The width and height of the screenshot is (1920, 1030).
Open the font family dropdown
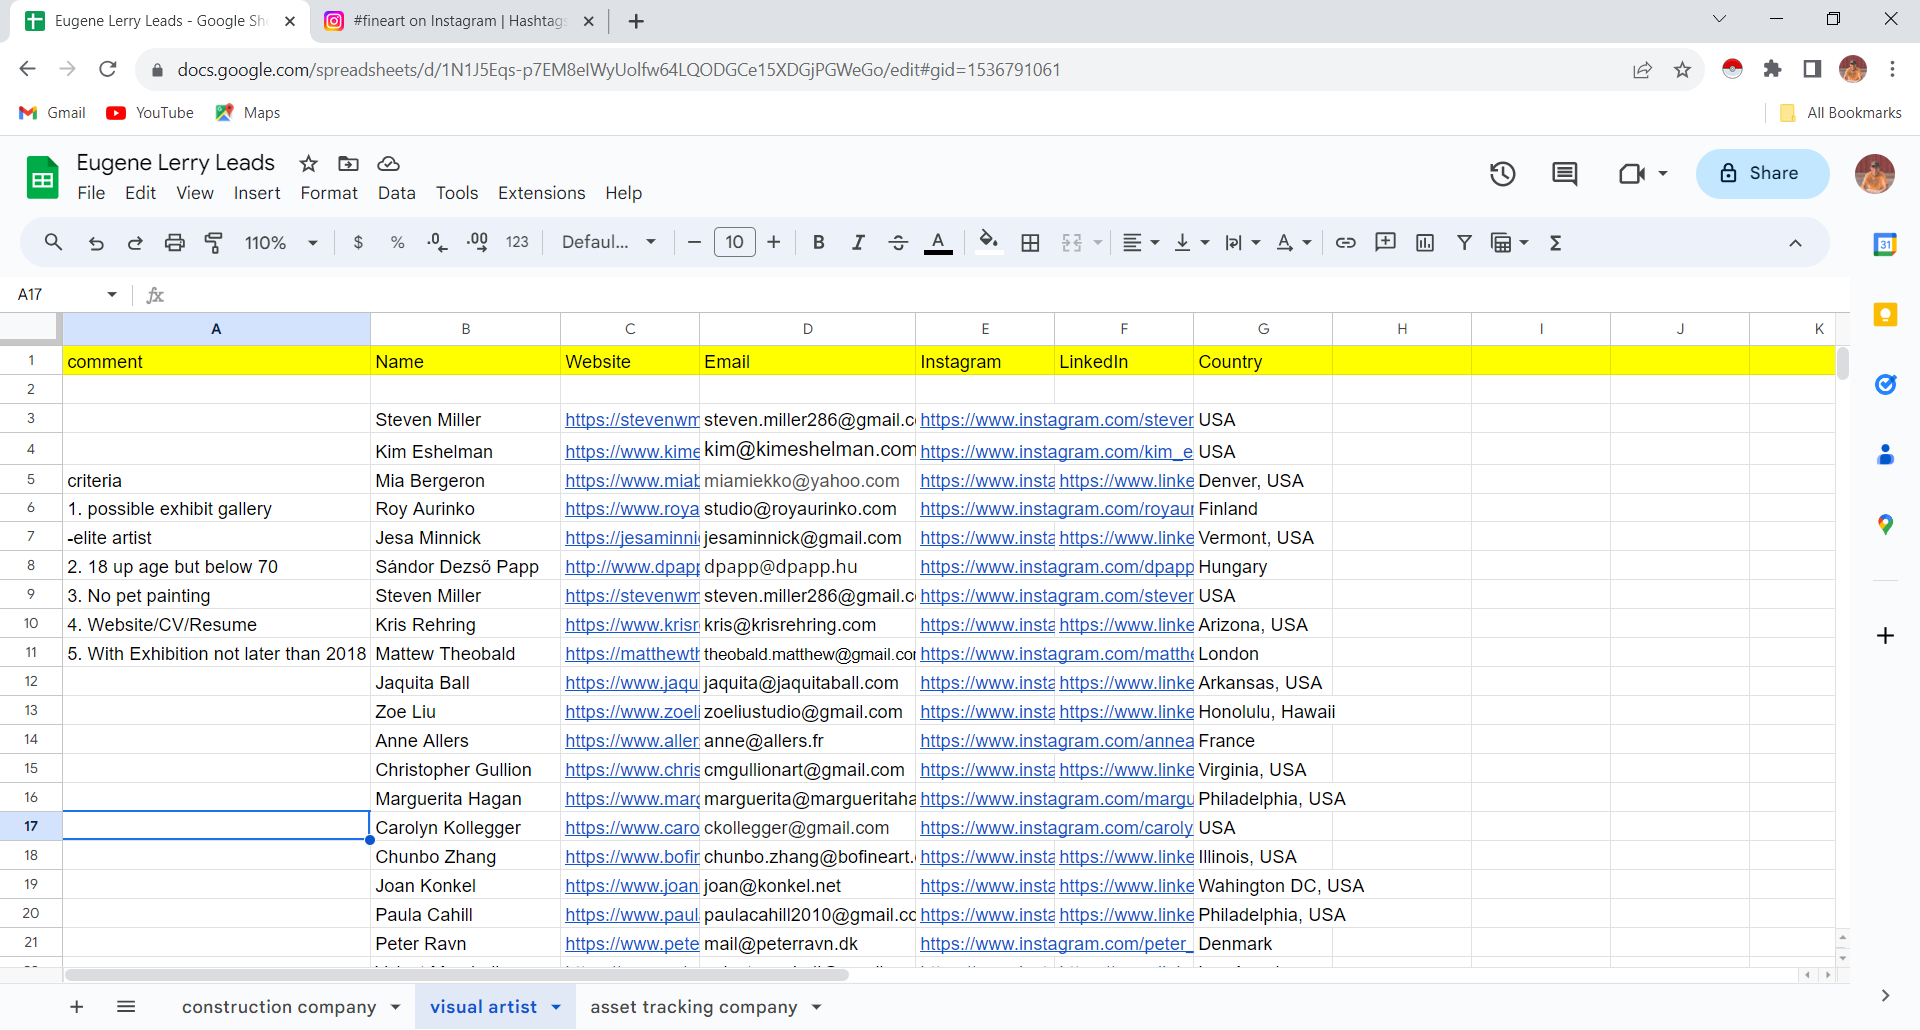pos(608,242)
